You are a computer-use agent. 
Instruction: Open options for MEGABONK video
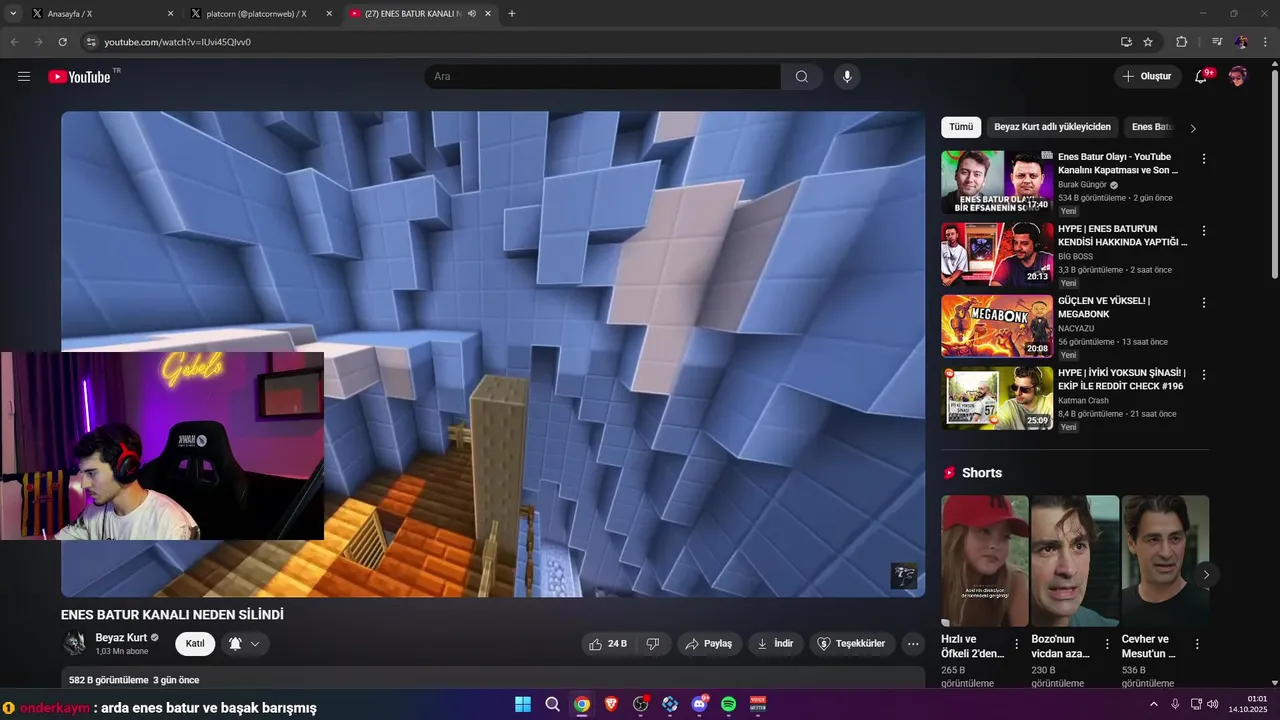1203,303
